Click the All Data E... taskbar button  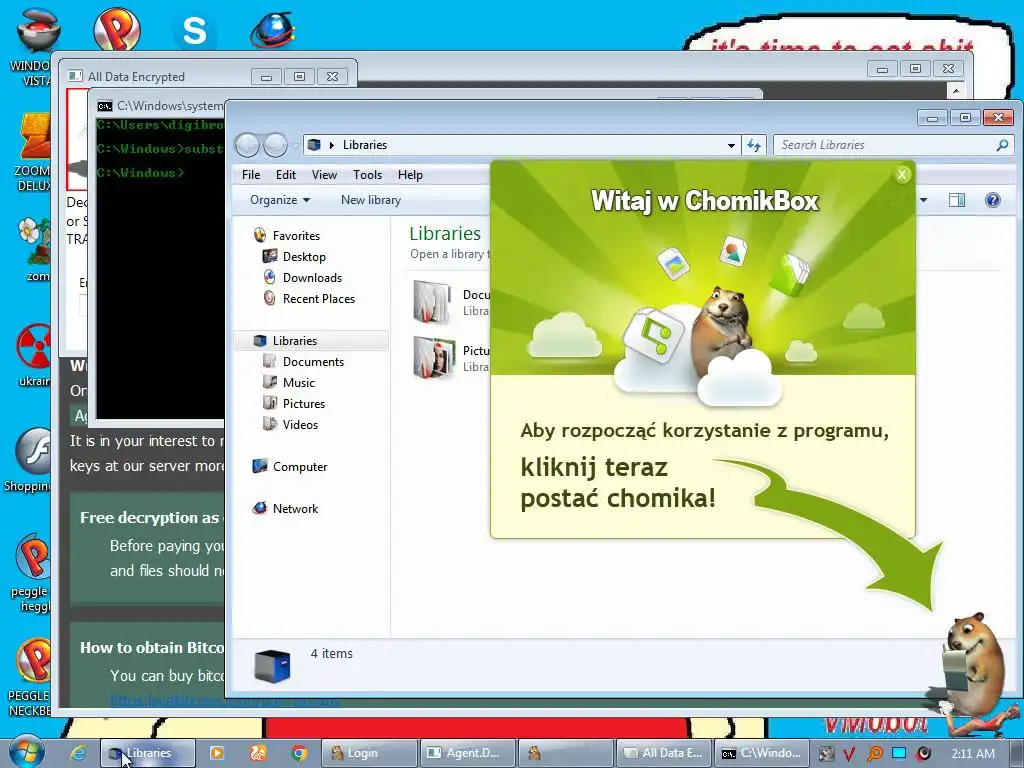point(664,753)
